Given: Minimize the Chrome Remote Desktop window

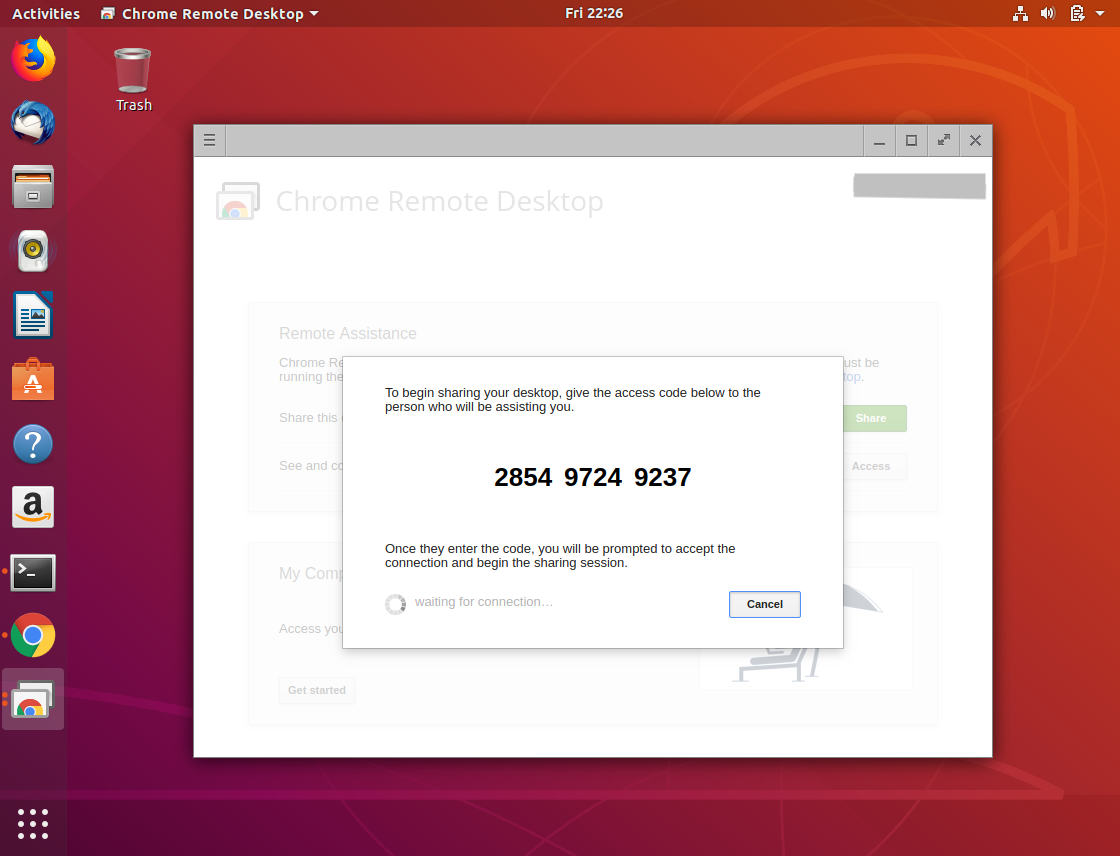Looking at the screenshot, I should pyautogui.click(x=879, y=140).
